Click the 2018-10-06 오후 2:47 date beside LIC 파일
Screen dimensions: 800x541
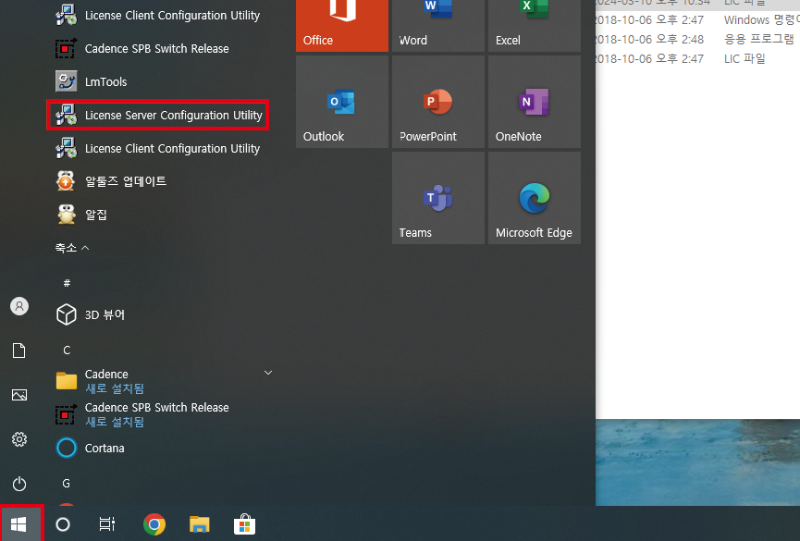[650, 59]
